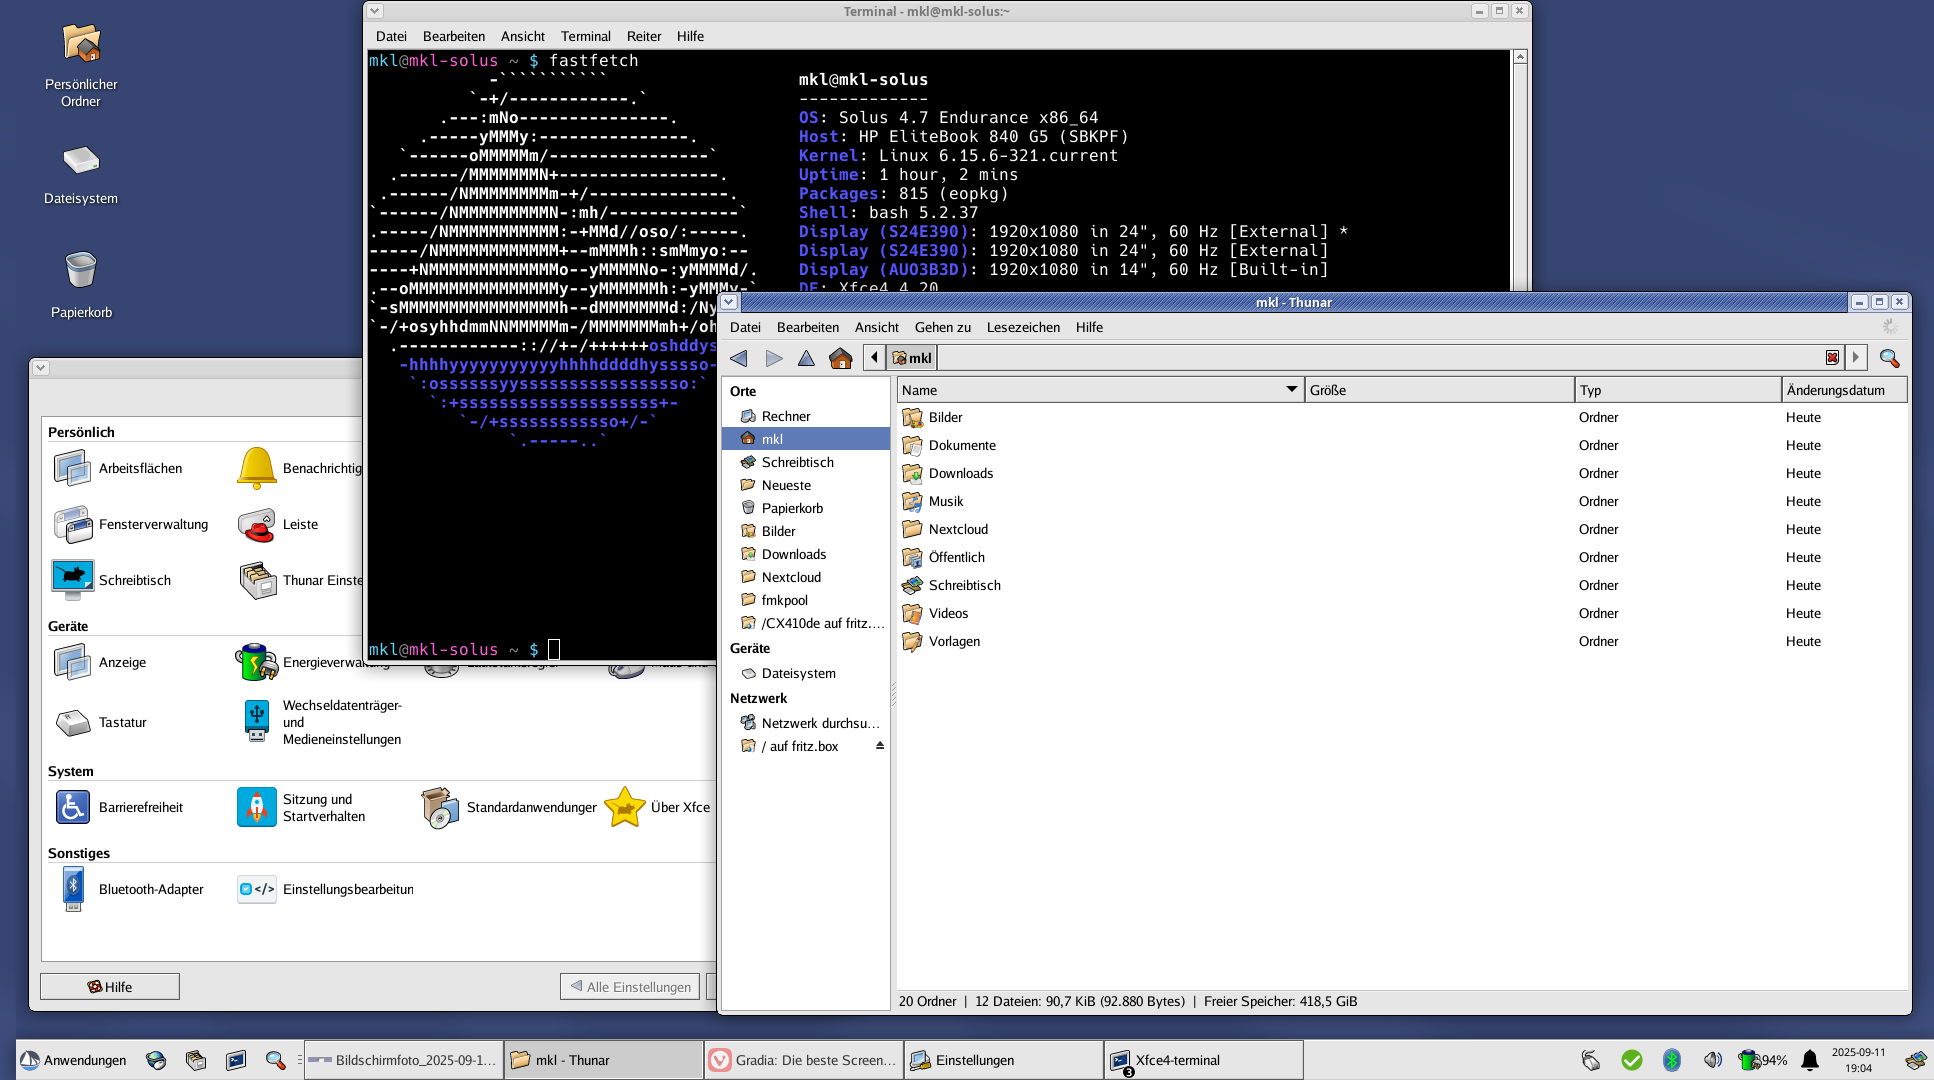
Task: Select fmkpool bookmark in sidebar
Action: [x=806, y=600]
